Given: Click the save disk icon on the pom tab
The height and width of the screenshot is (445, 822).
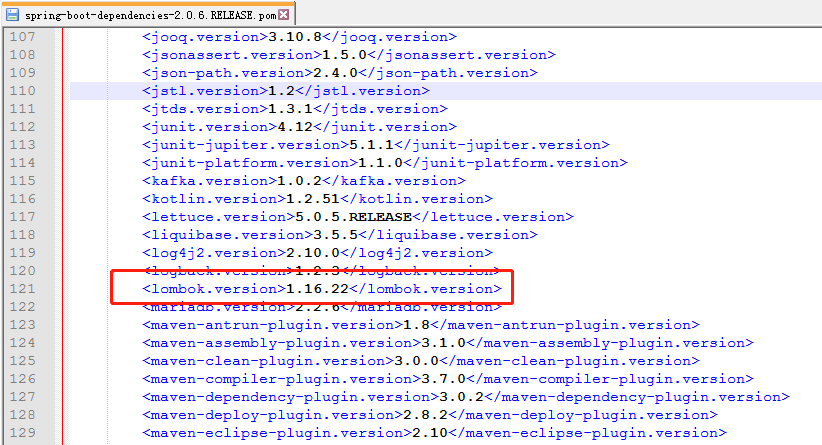Looking at the screenshot, I should (13, 15).
